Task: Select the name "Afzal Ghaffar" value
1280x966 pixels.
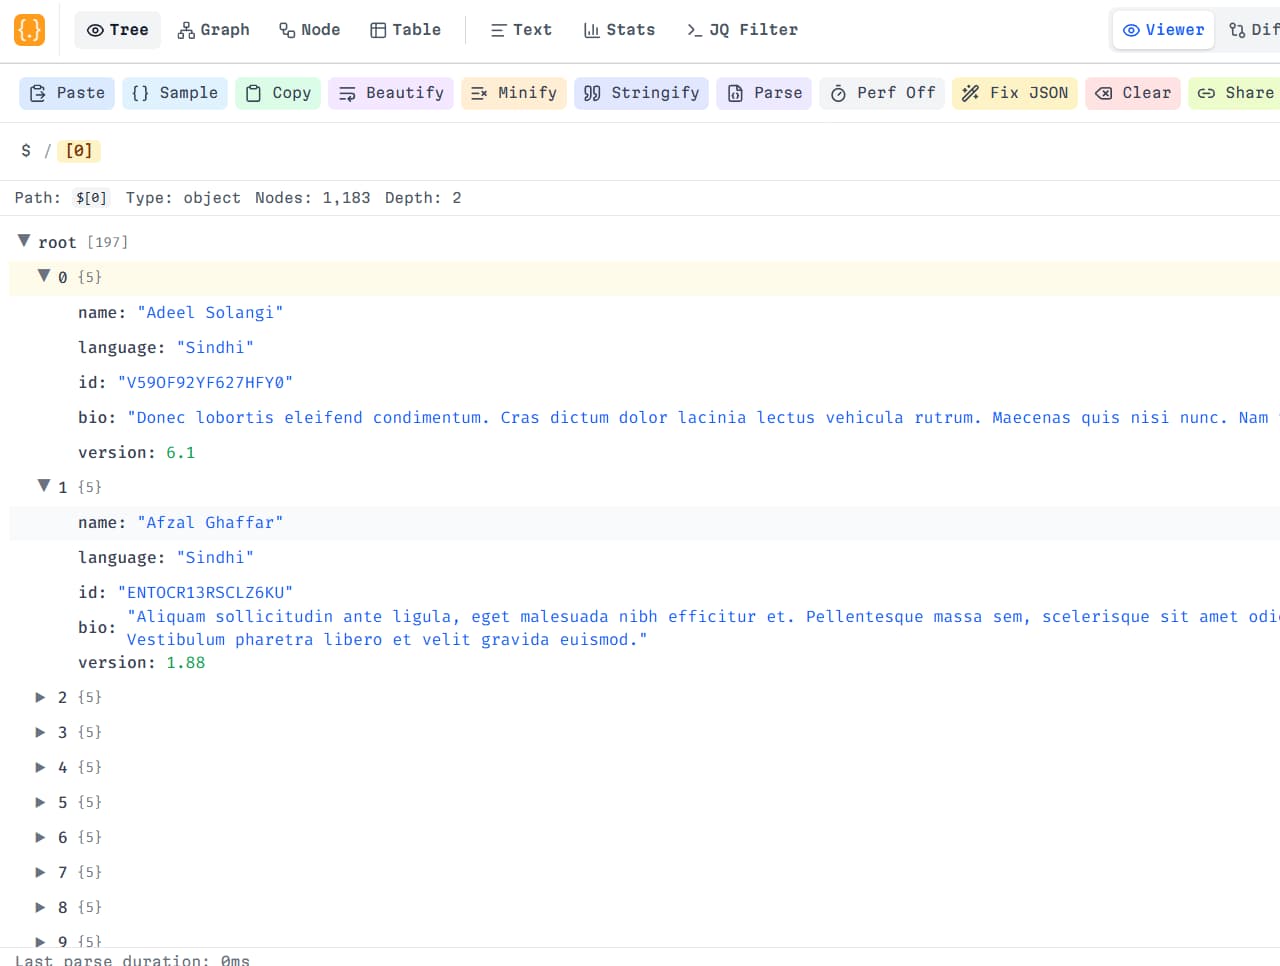Action: point(210,523)
